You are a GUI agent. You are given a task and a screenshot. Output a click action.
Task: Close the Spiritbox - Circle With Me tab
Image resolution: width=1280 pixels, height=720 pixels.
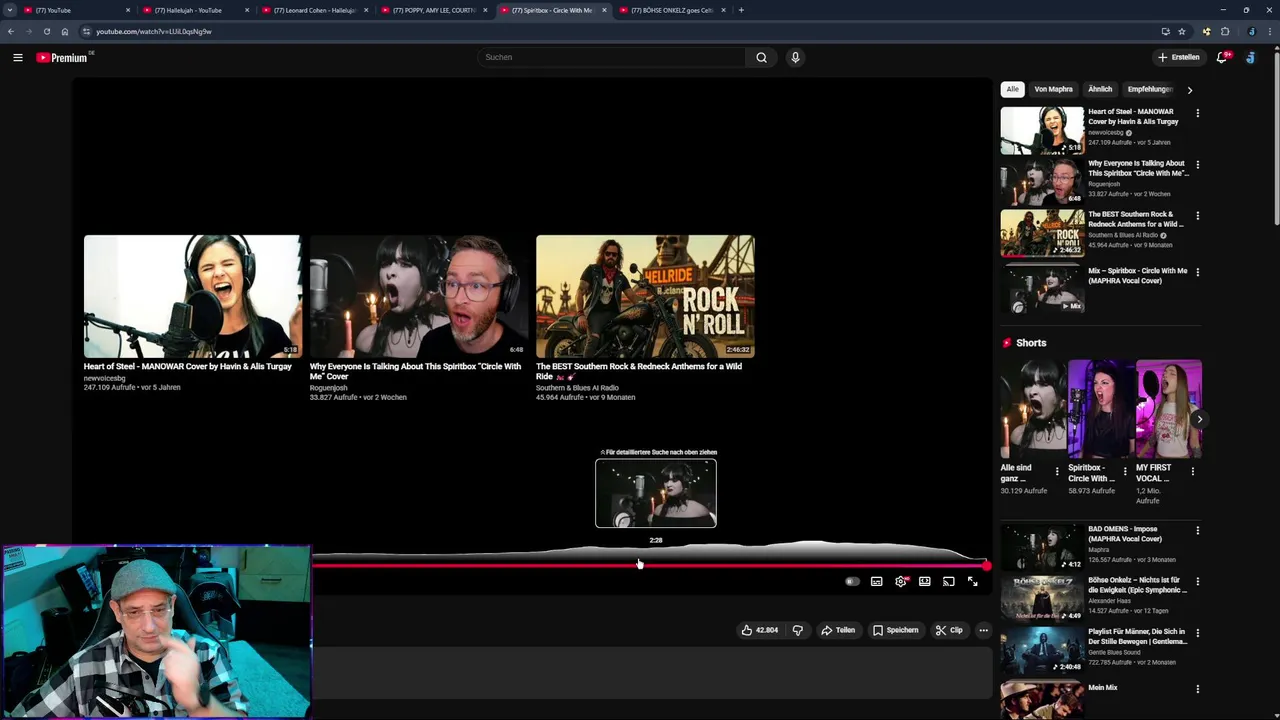[x=604, y=10]
